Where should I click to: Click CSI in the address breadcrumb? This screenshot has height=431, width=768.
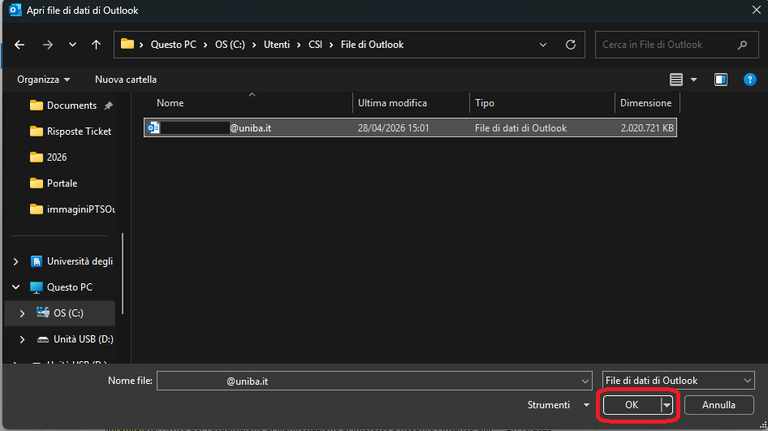[315, 45]
